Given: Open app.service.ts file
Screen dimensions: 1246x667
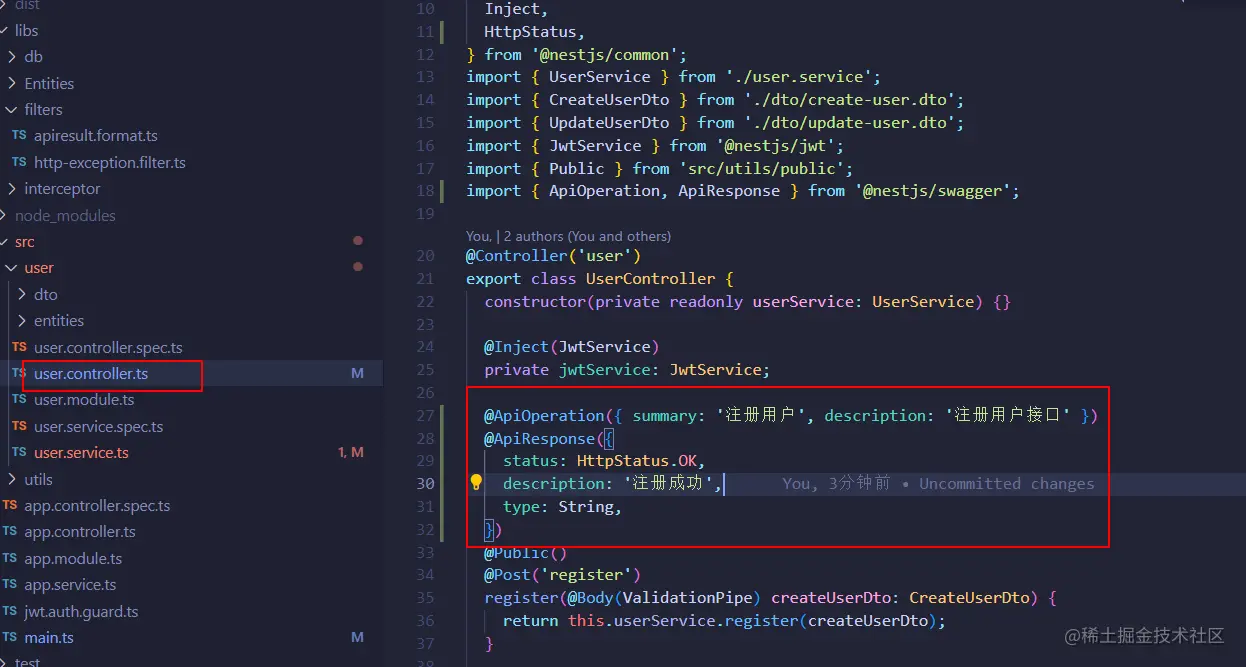Looking at the screenshot, I should (70, 585).
